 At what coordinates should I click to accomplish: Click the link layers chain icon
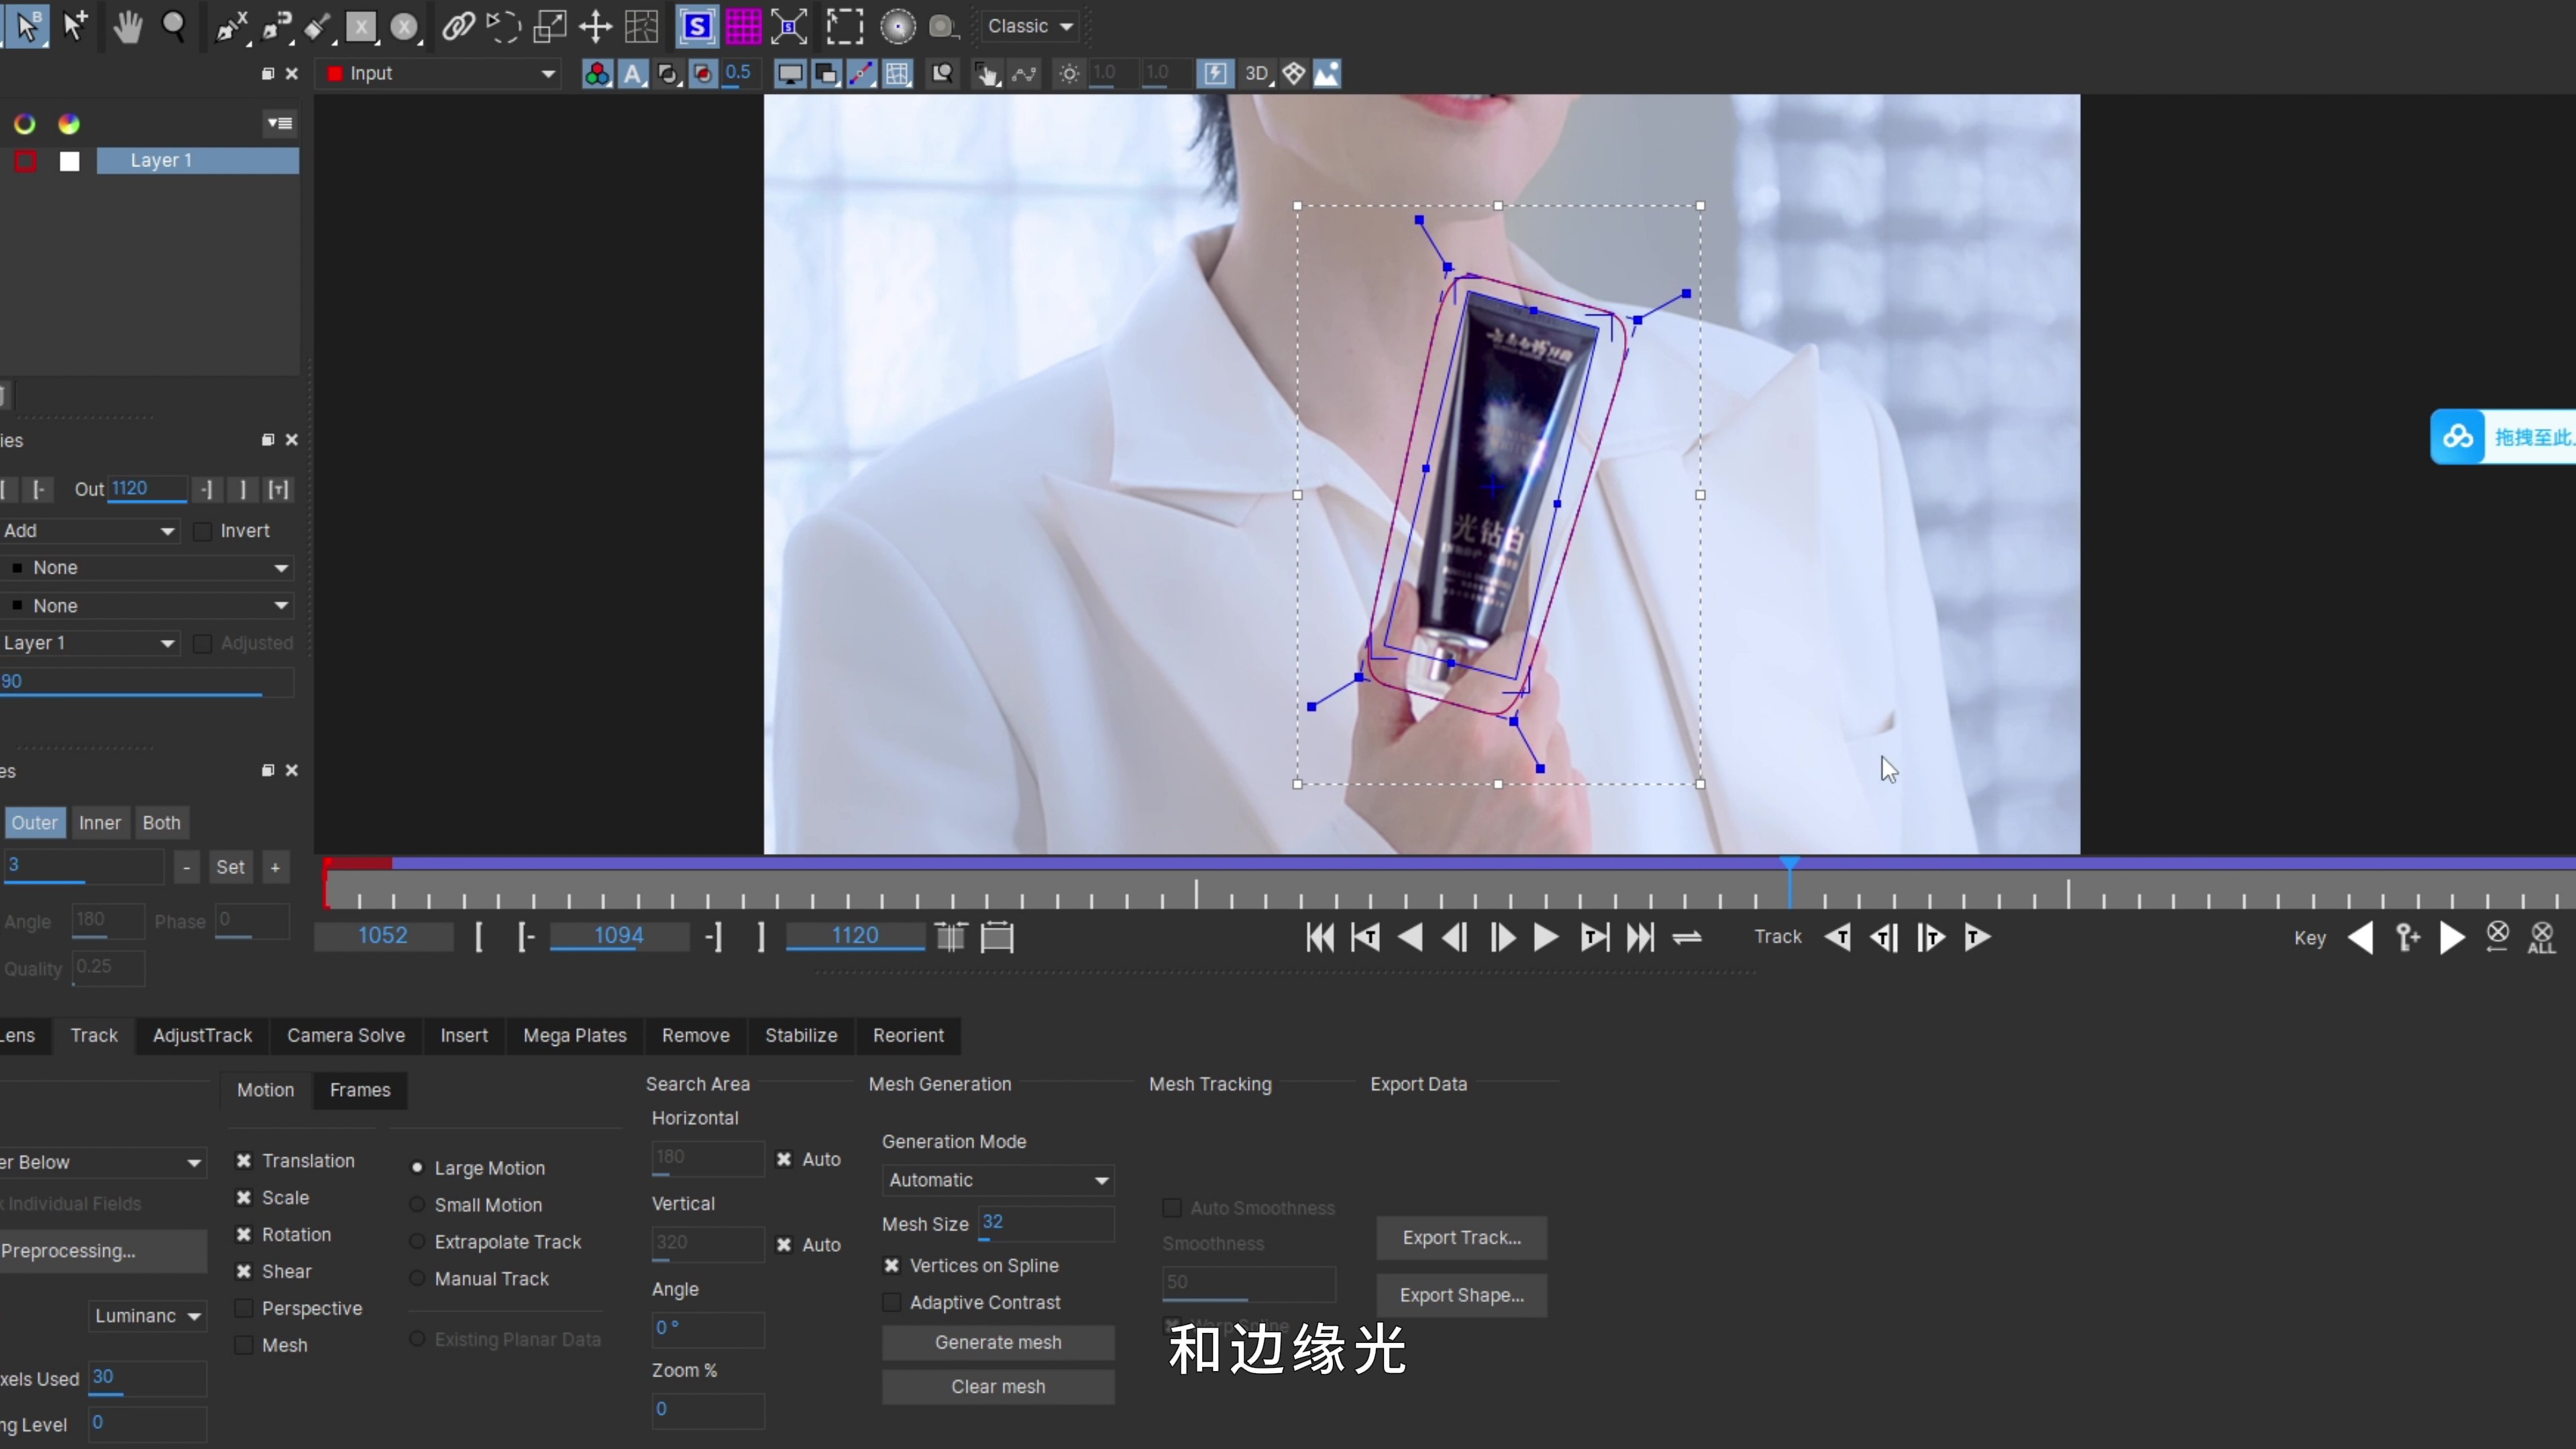458,27
